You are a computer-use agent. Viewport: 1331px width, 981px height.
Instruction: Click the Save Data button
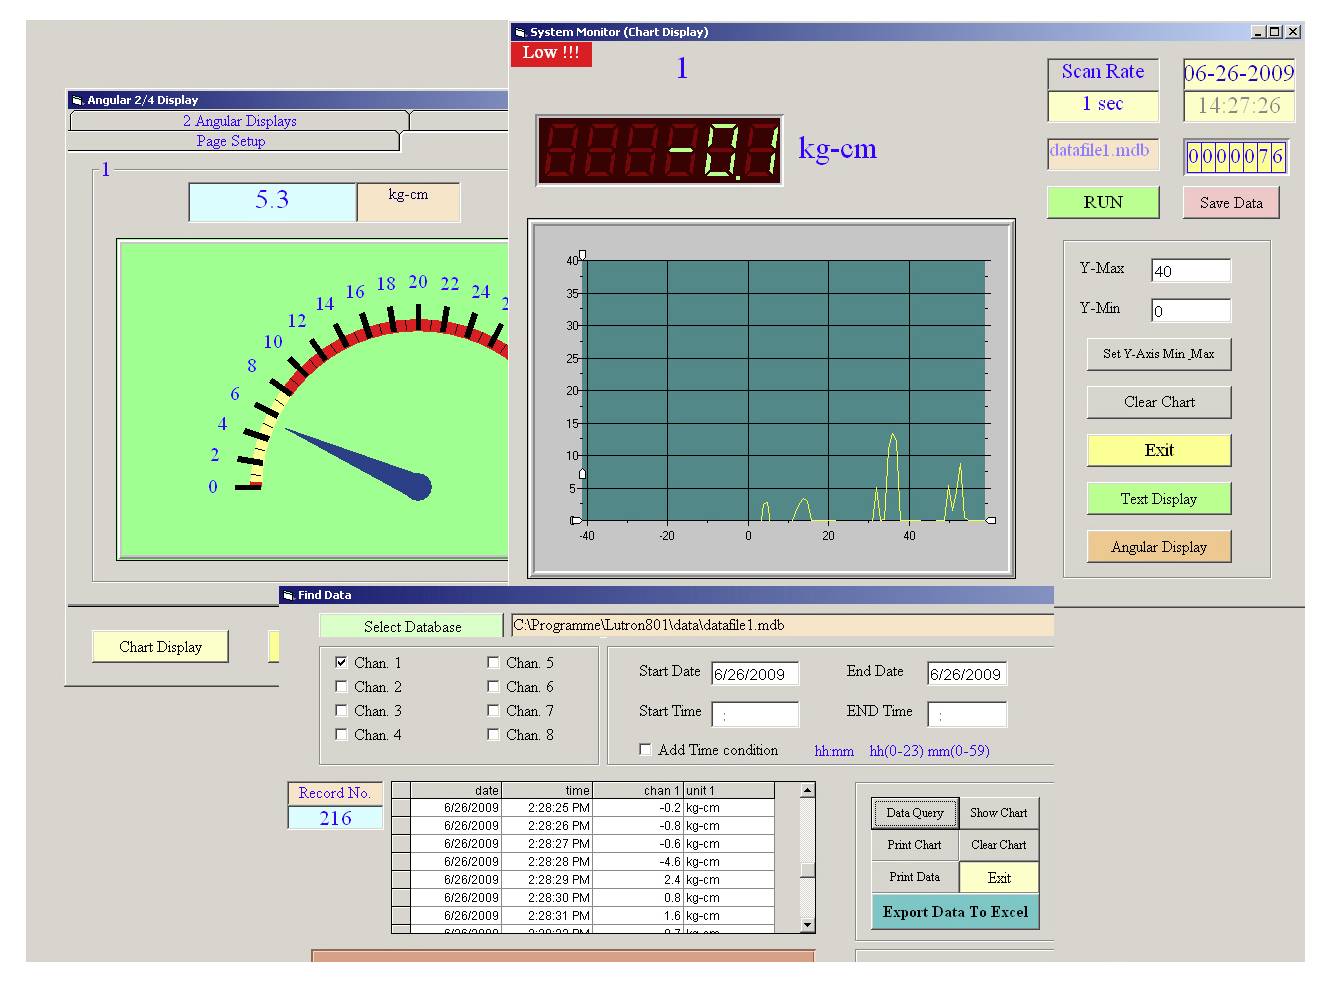pos(1231,202)
